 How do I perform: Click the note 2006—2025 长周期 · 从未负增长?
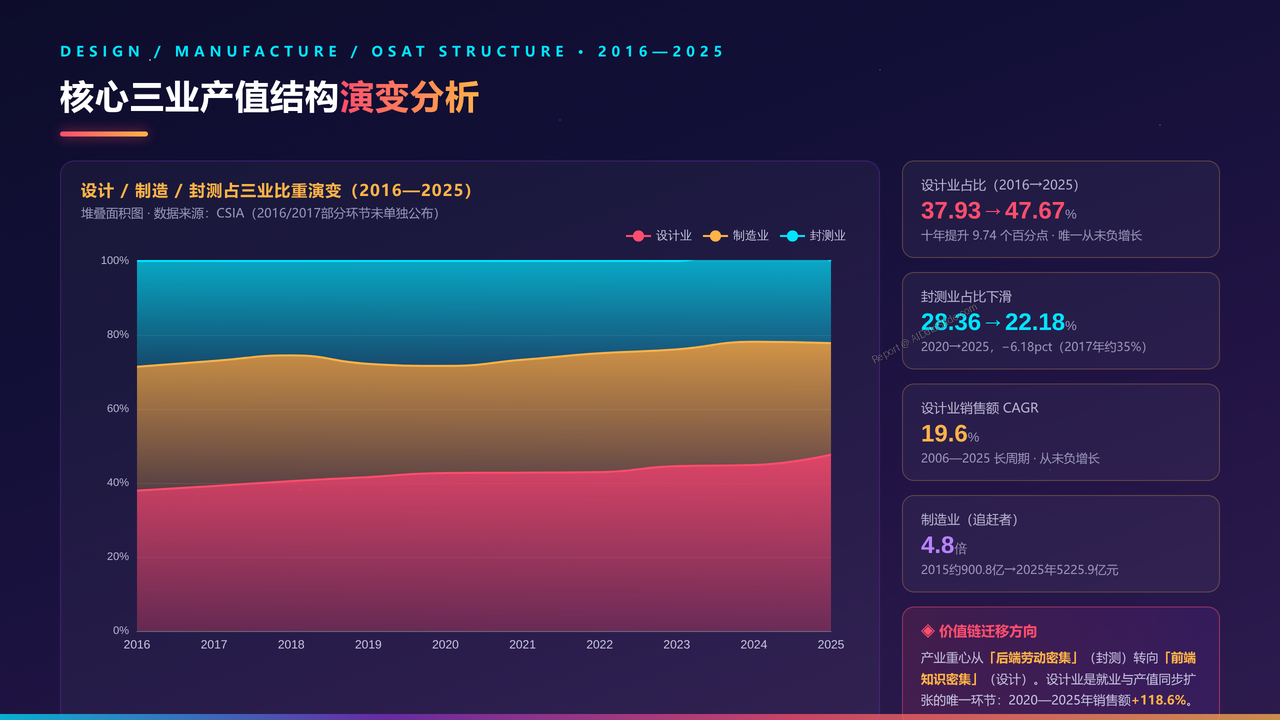pos(1010,459)
